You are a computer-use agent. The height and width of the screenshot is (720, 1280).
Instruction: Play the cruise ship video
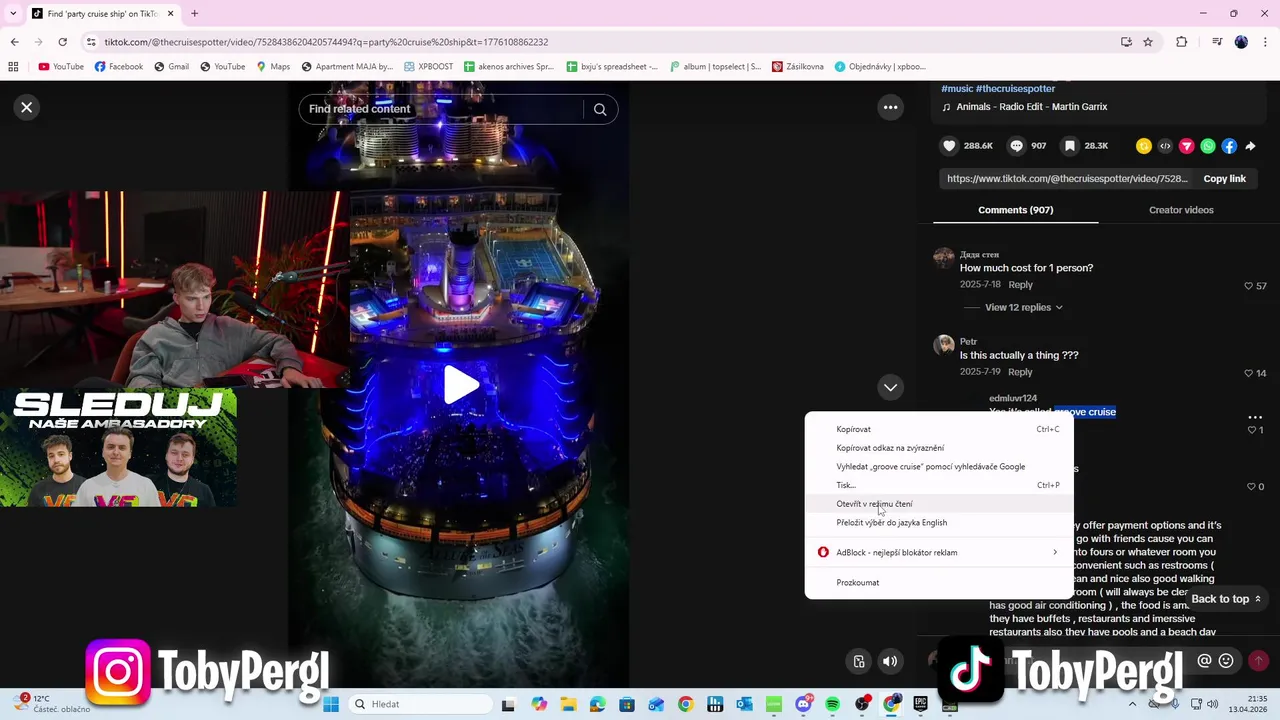pyautogui.click(x=459, y=385)
